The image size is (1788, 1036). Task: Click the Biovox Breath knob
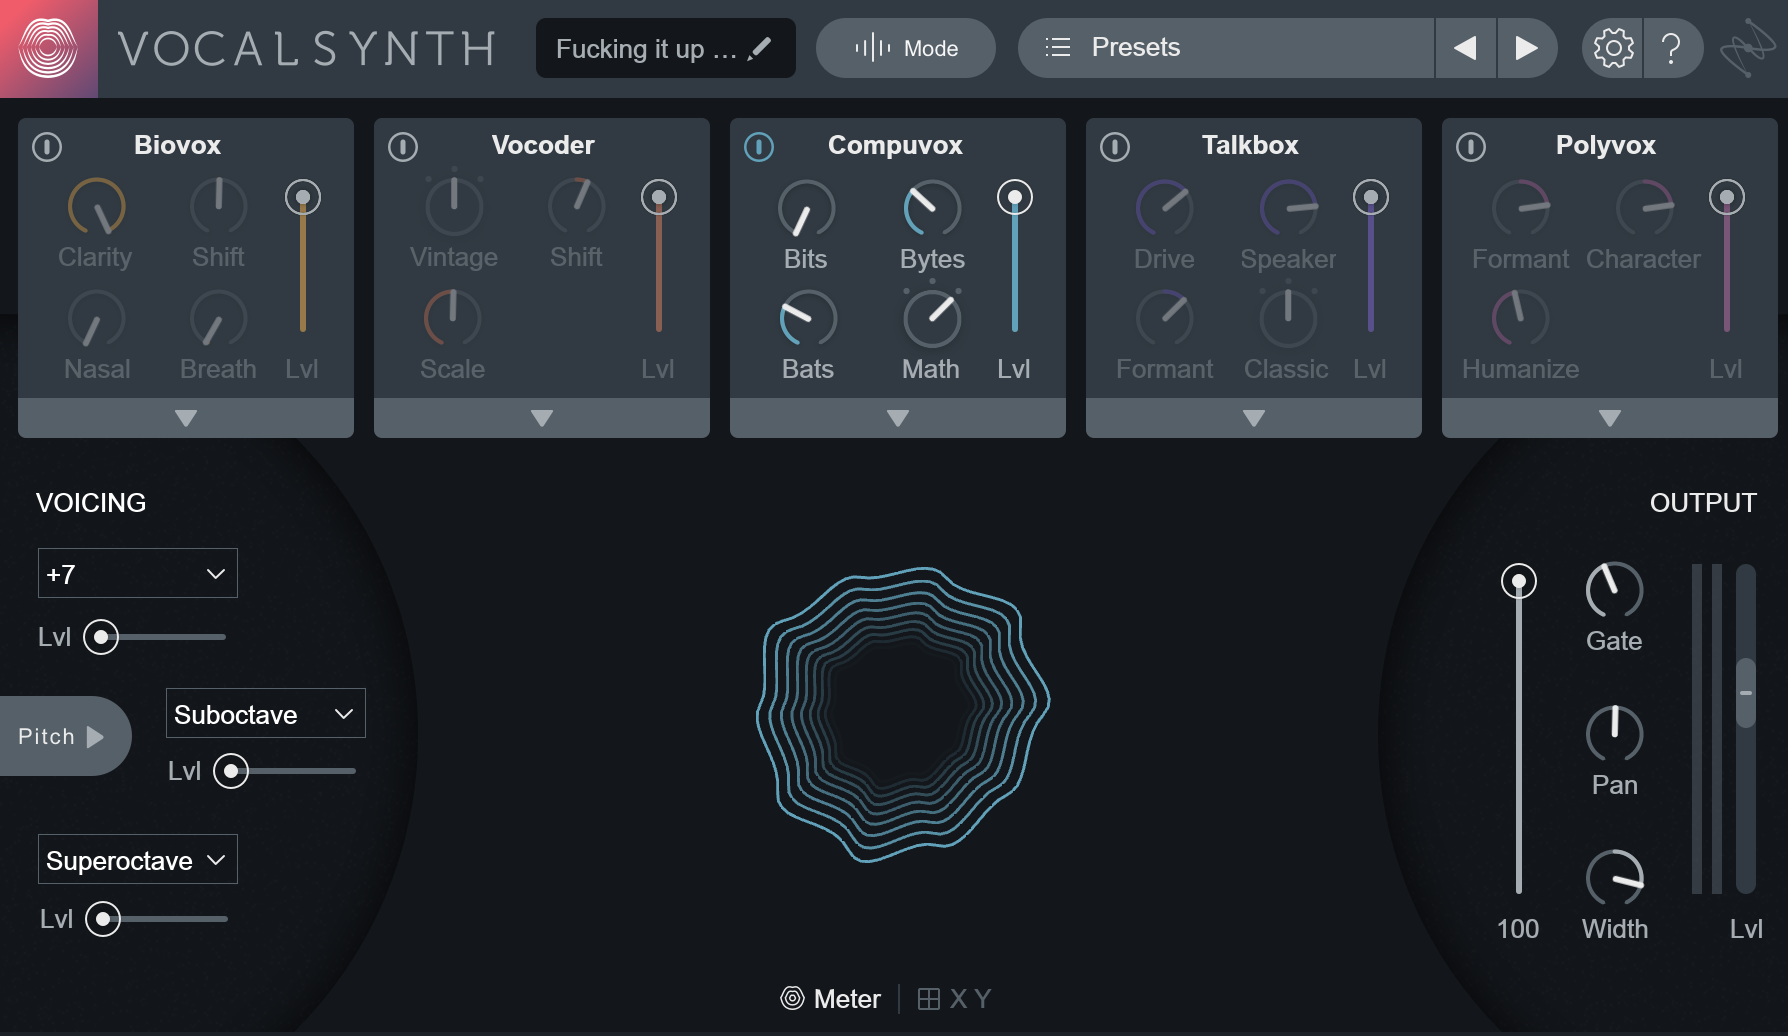click(x=218, y=319)
